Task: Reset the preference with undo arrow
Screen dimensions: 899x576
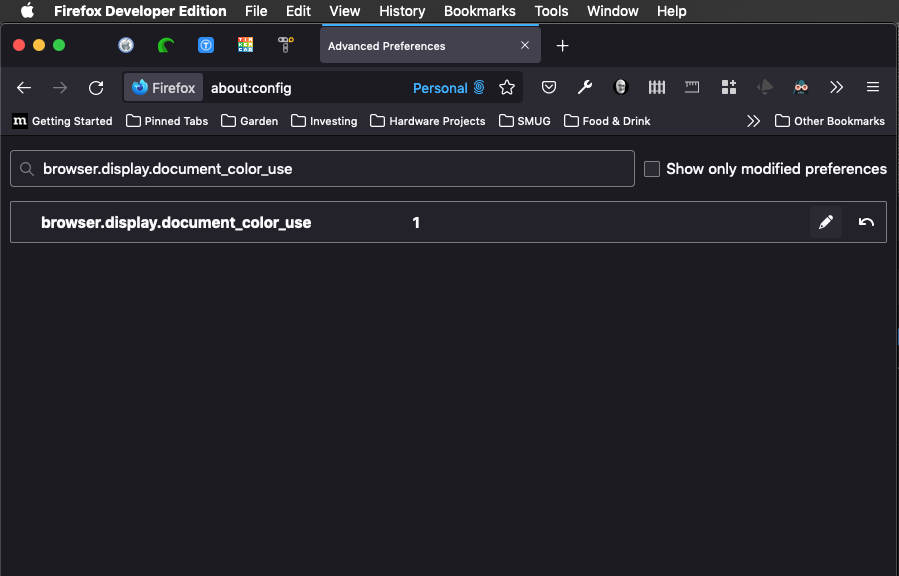Action: coord(866,222)
